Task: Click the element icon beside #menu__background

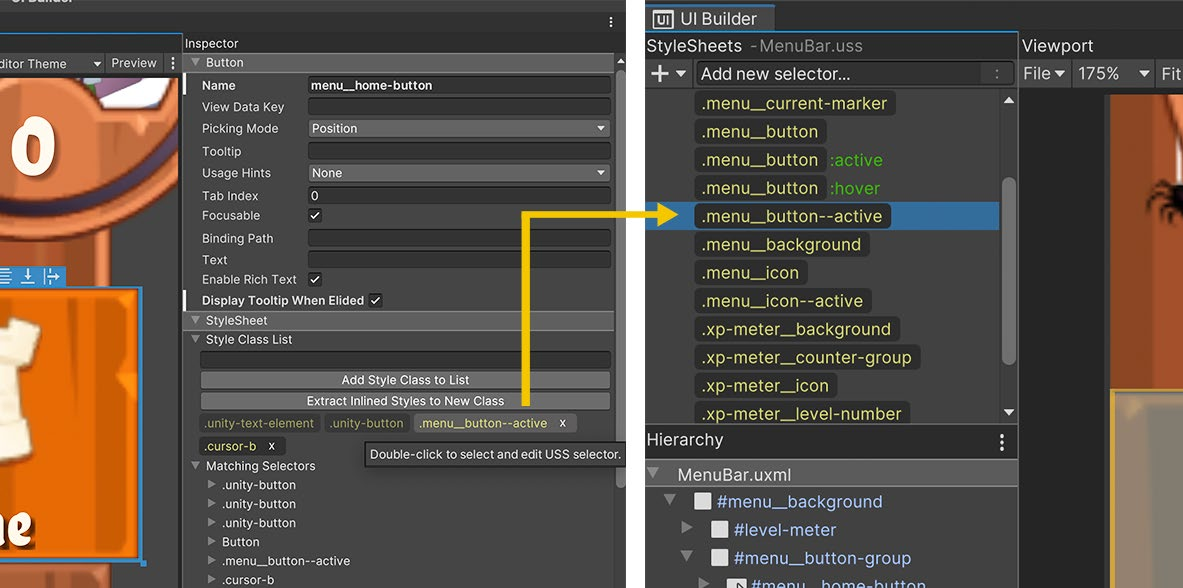Action: (702, 501)
